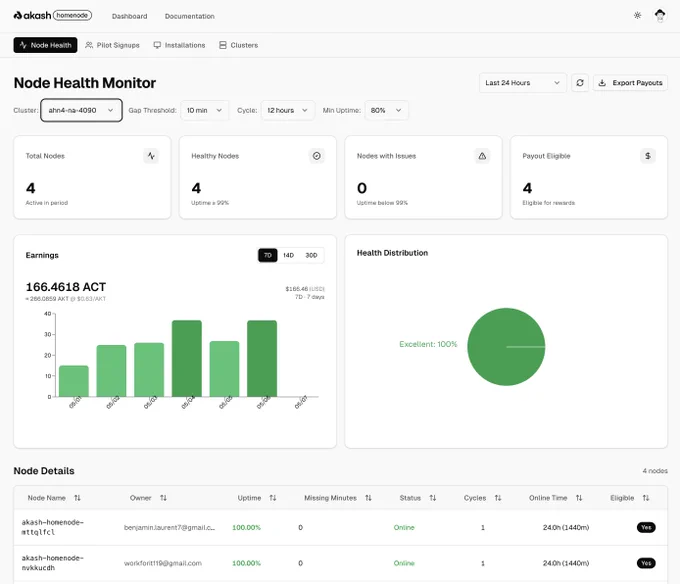Click the Total Nodes activity icon
The height and width of the screenshot is (584, 680).
(x=151, y=156)
